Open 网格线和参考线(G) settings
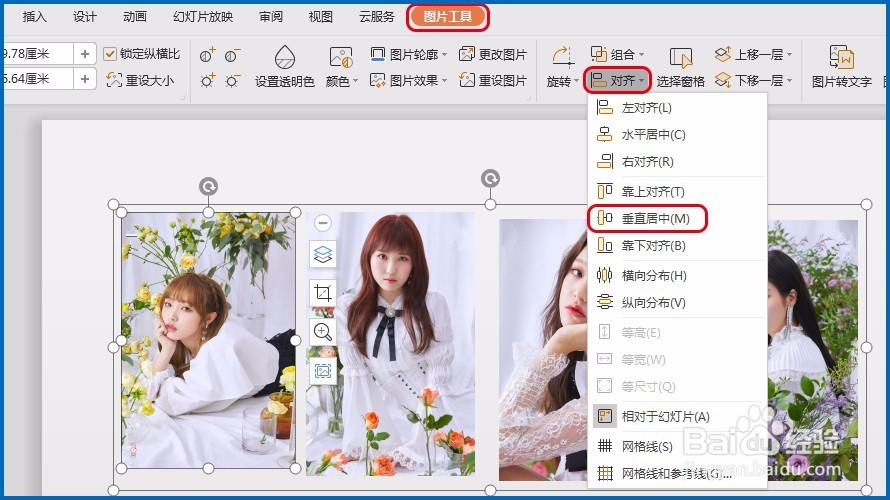The image size is (890, 500). coord(678,473)
